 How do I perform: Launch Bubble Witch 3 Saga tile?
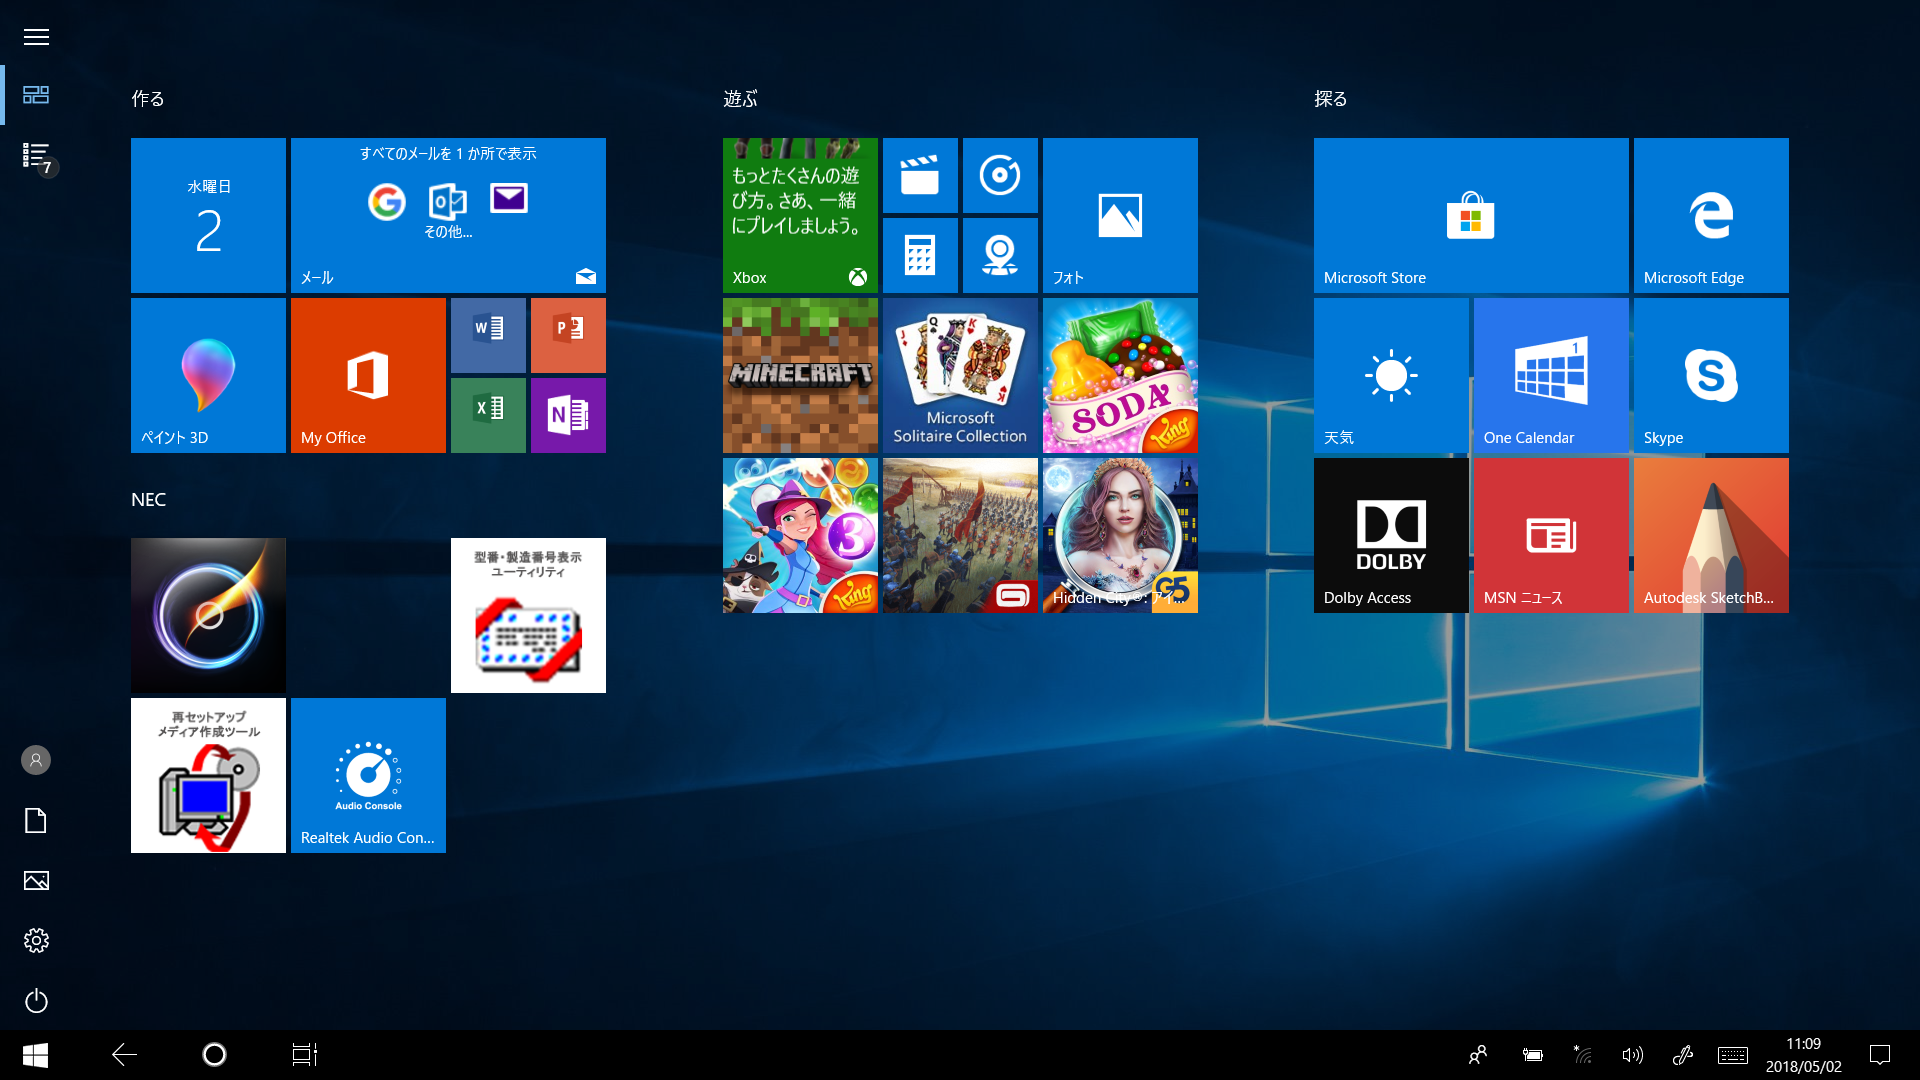[800, 535]
